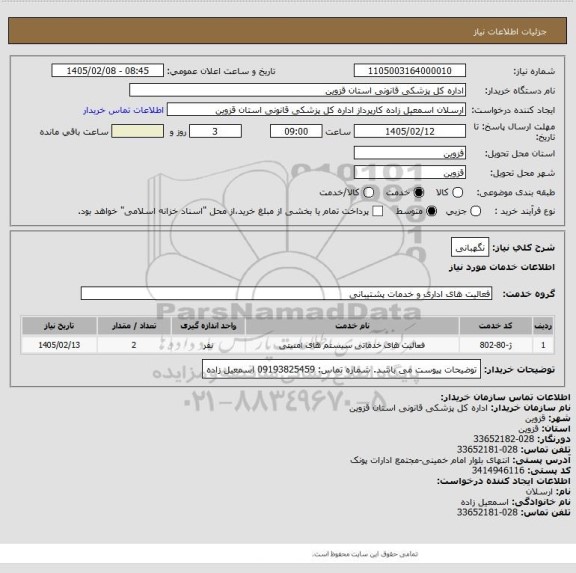Click the service group field فعالیت های اداری
Viewport: 576px width, 573px height.
click(286, 293)
